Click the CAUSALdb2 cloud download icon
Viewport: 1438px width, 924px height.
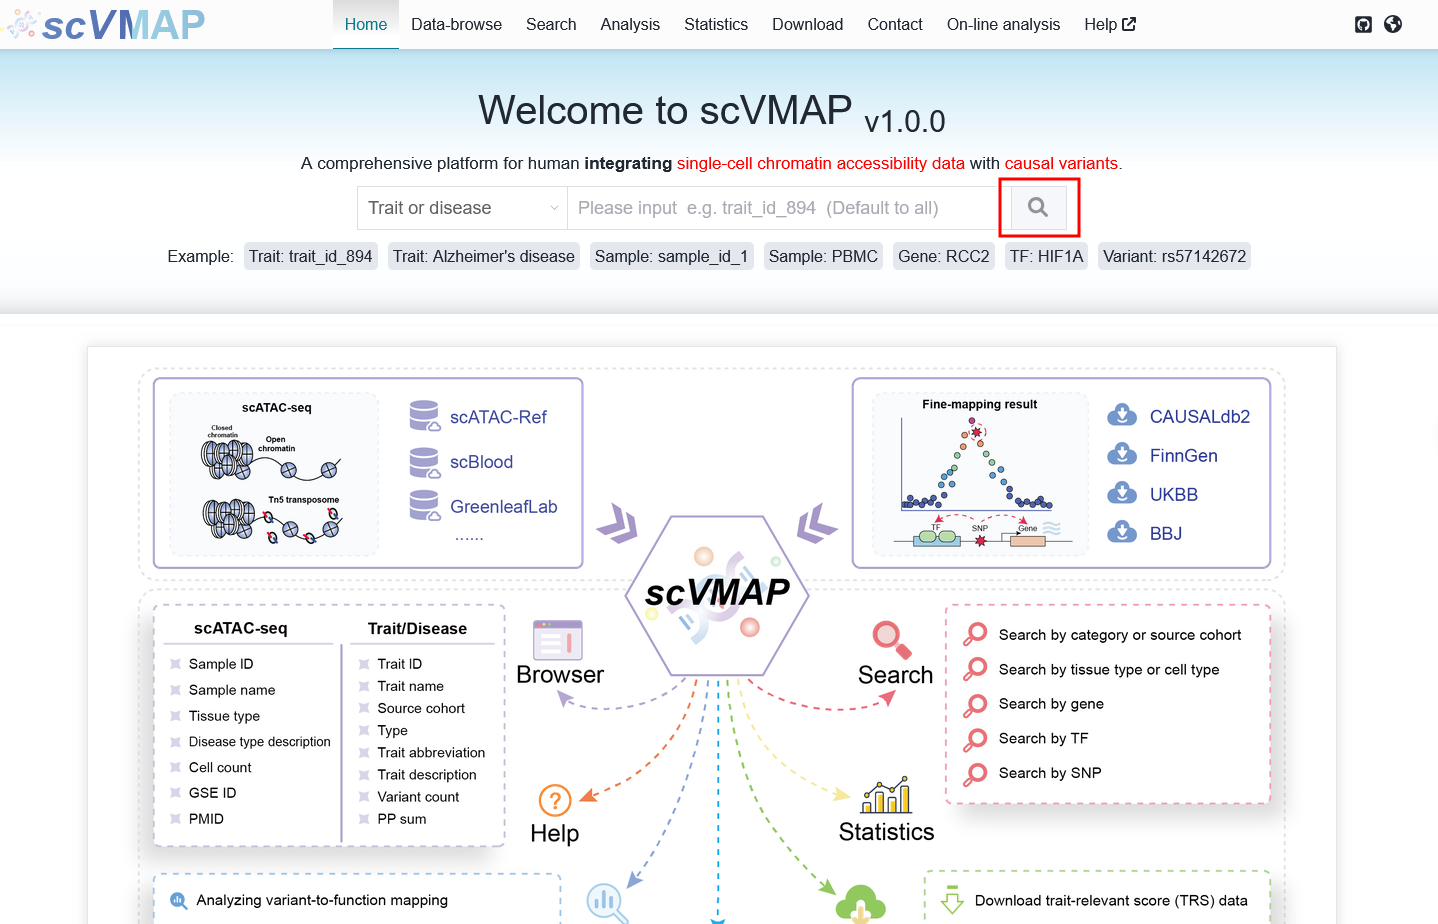1122,416
